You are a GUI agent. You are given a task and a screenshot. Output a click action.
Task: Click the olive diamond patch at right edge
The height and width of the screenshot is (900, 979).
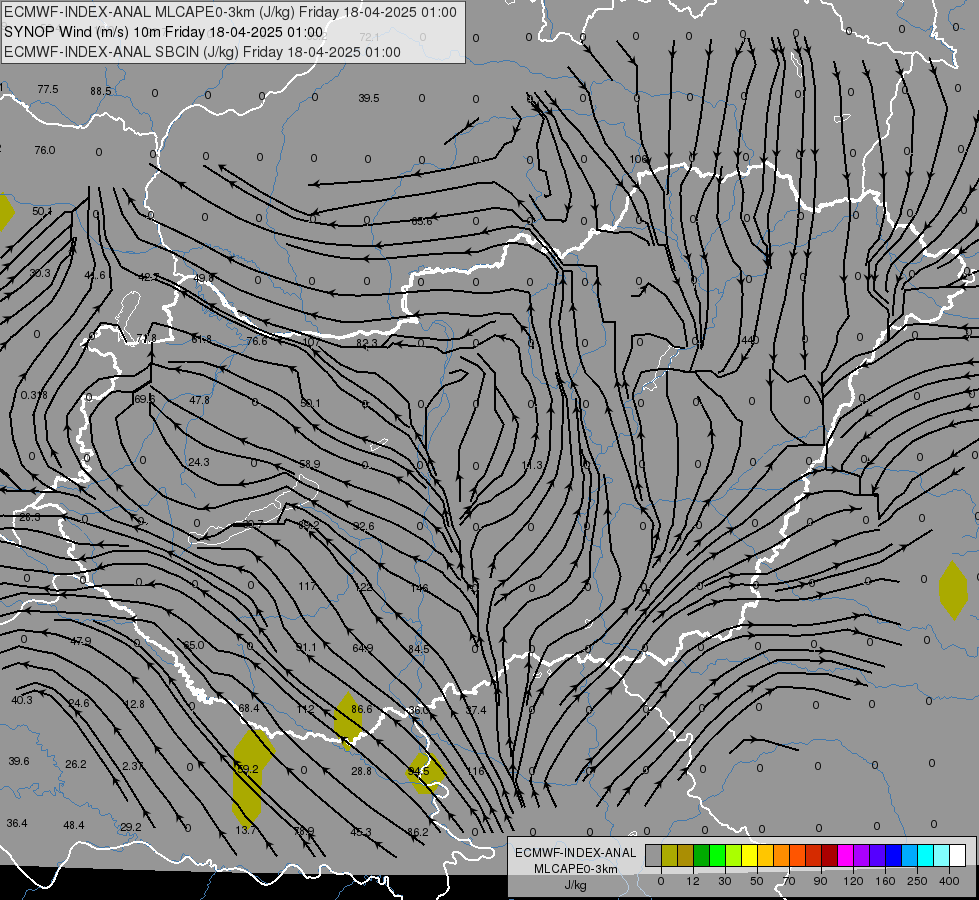pyautogui.click(x=953, y=590)
